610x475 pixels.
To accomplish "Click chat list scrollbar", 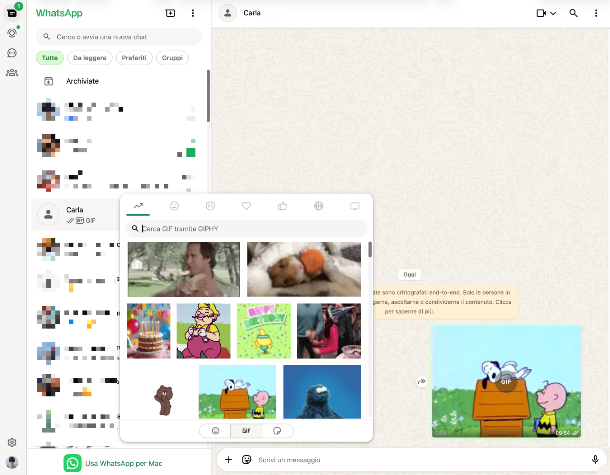I will [208, 96].
